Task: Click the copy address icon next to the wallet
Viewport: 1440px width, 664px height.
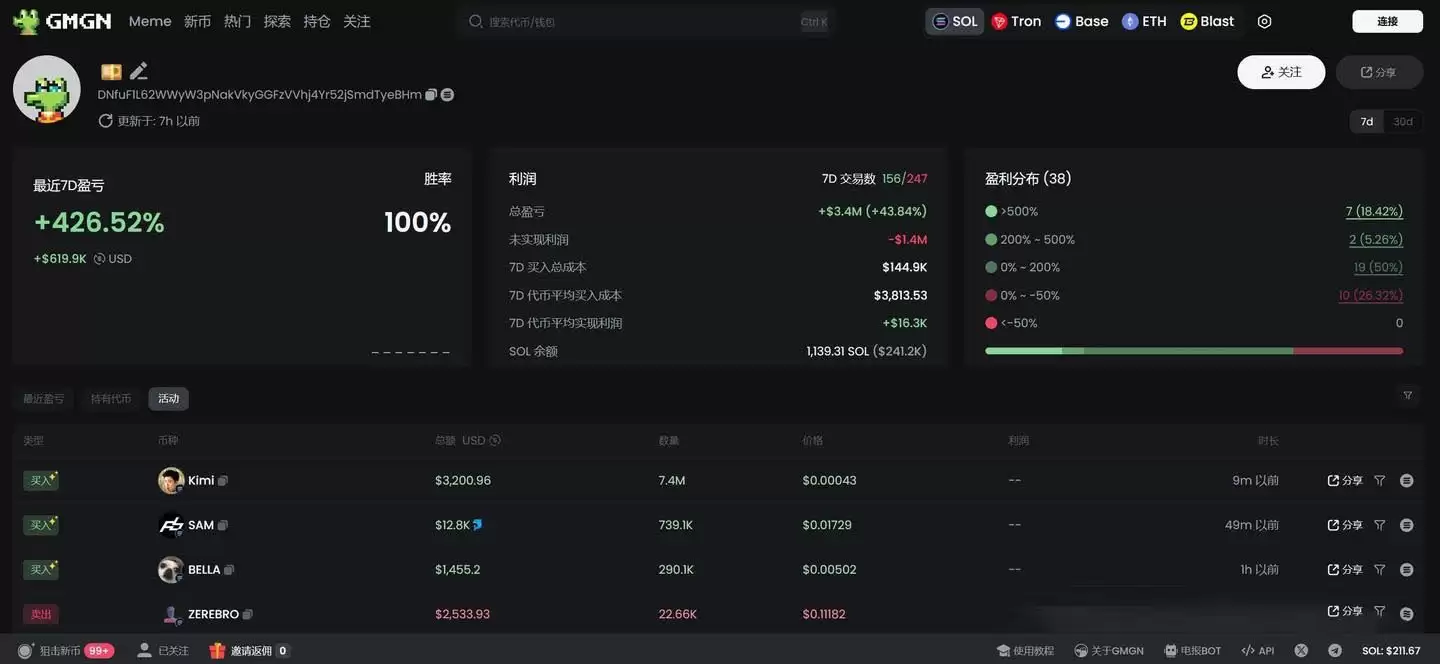Action: (430, 93)
